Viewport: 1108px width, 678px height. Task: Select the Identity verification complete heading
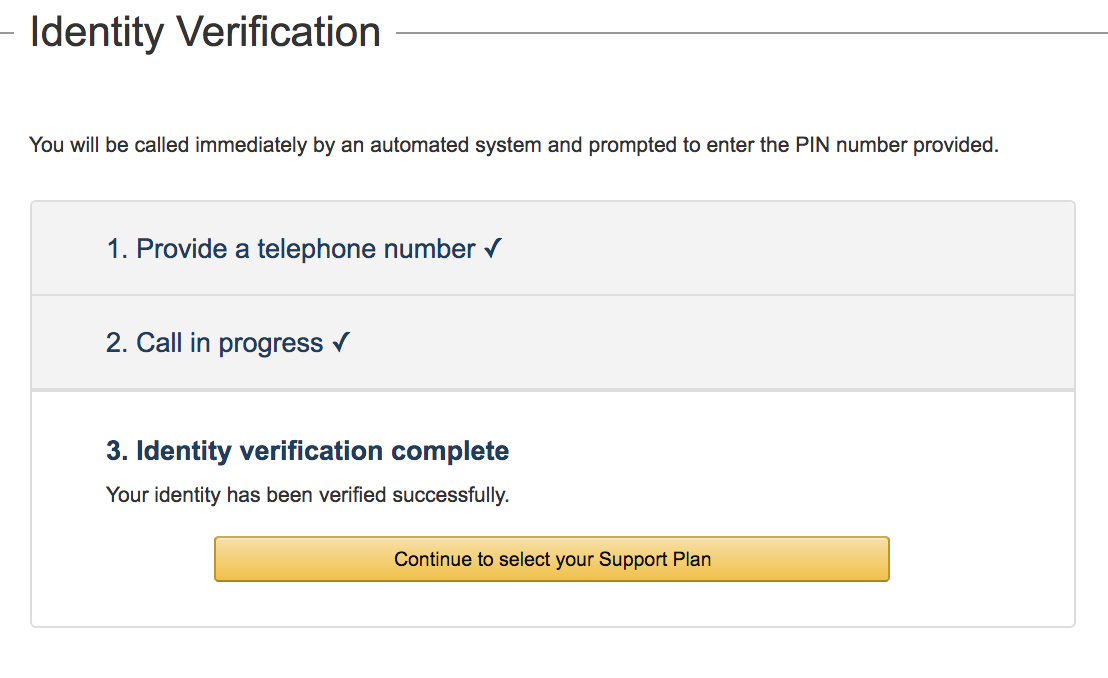[307, 451]
